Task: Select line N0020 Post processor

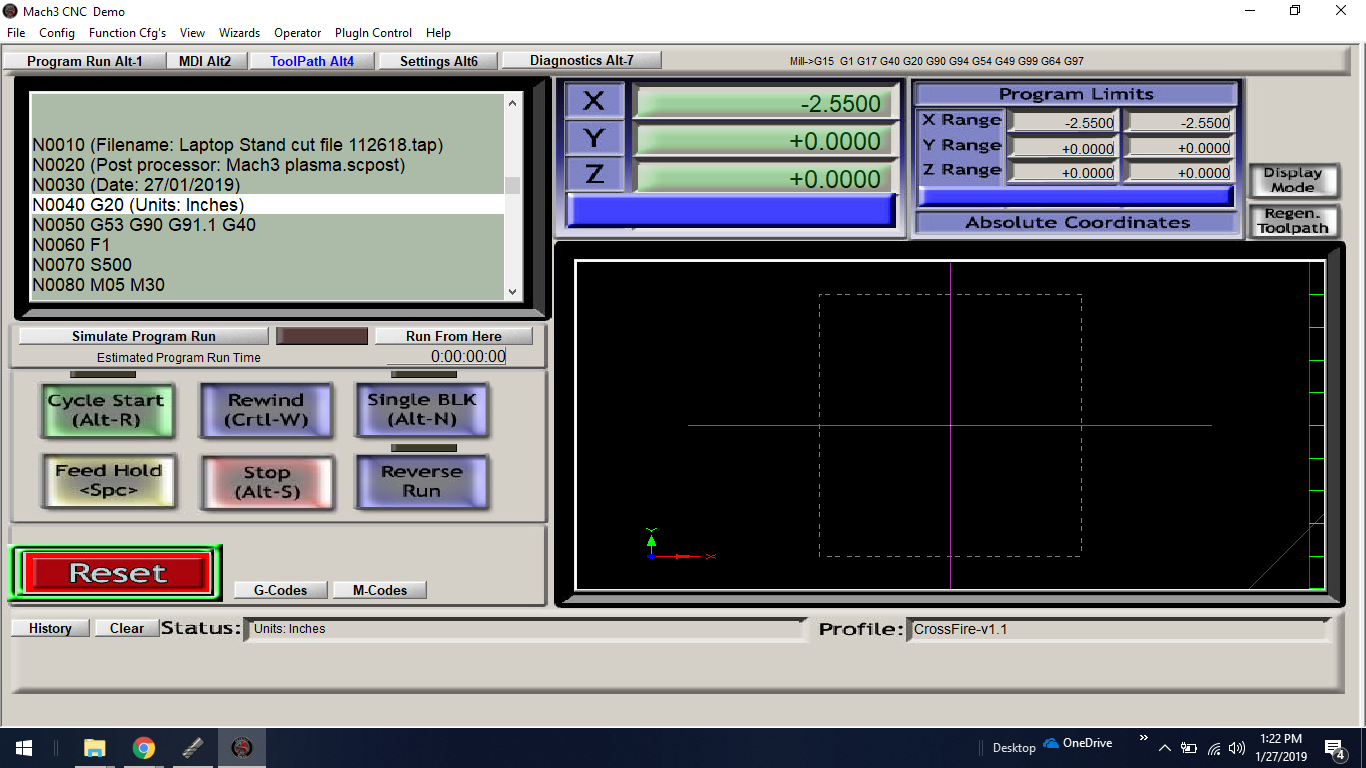Action: (x=267, y=165)
